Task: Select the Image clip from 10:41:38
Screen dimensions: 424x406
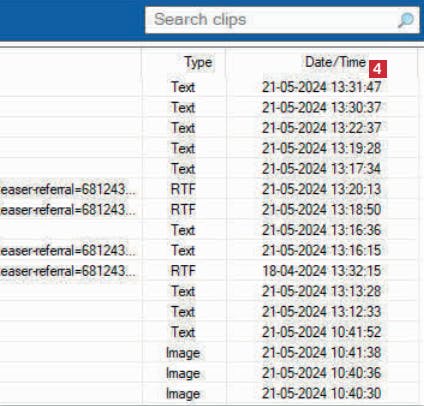Action: [209, 352]
